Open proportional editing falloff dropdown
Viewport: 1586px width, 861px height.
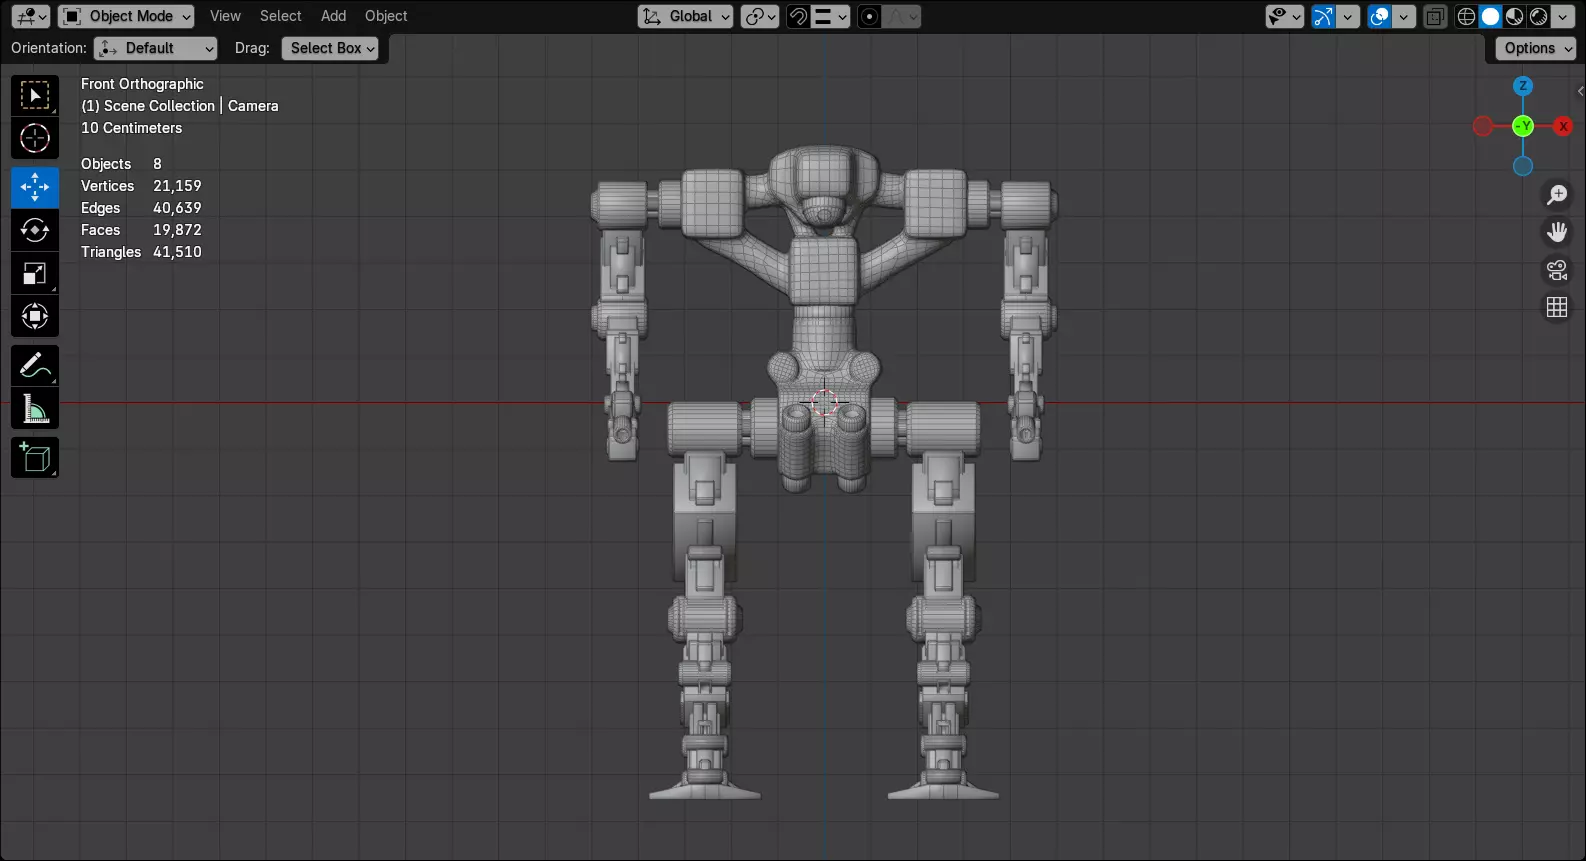coord(902,16)
